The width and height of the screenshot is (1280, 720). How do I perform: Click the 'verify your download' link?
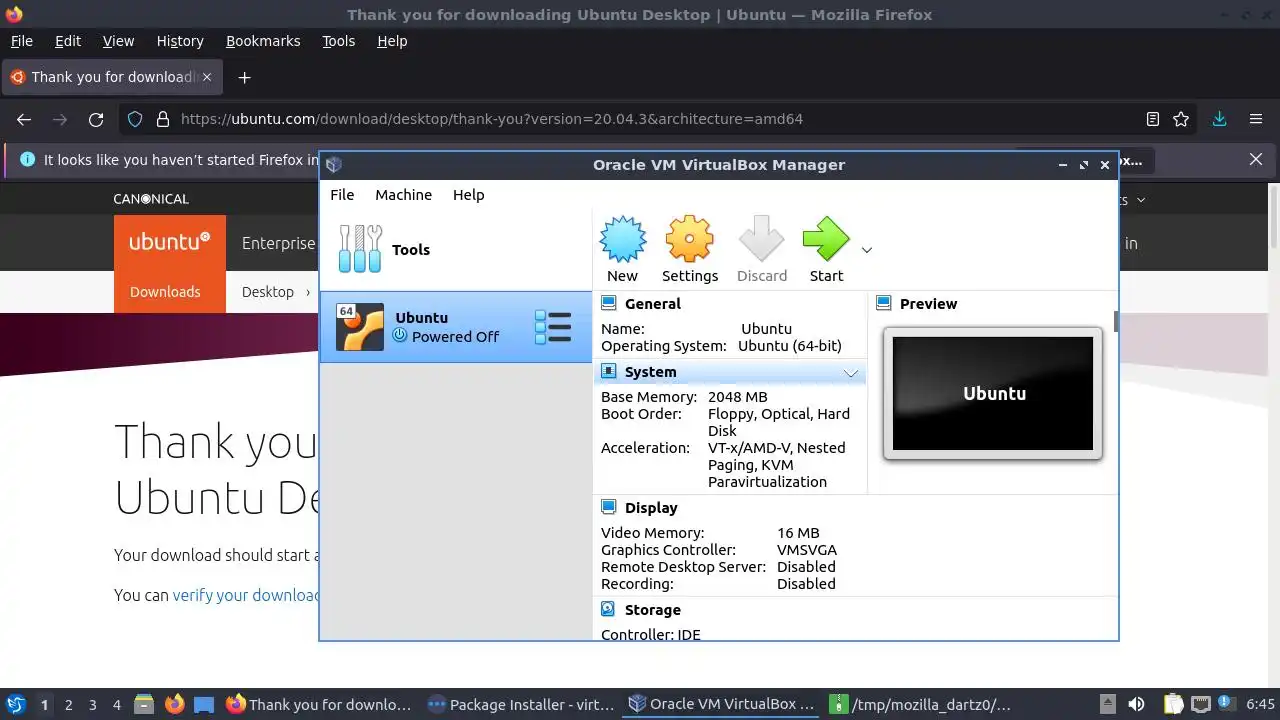click(x=246, y=595)
